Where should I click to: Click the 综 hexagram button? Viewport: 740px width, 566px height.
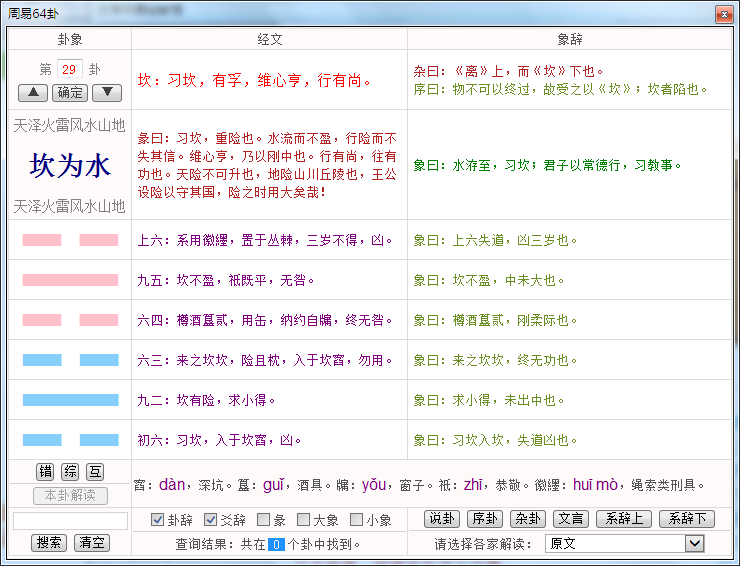[x=70, y=472]
